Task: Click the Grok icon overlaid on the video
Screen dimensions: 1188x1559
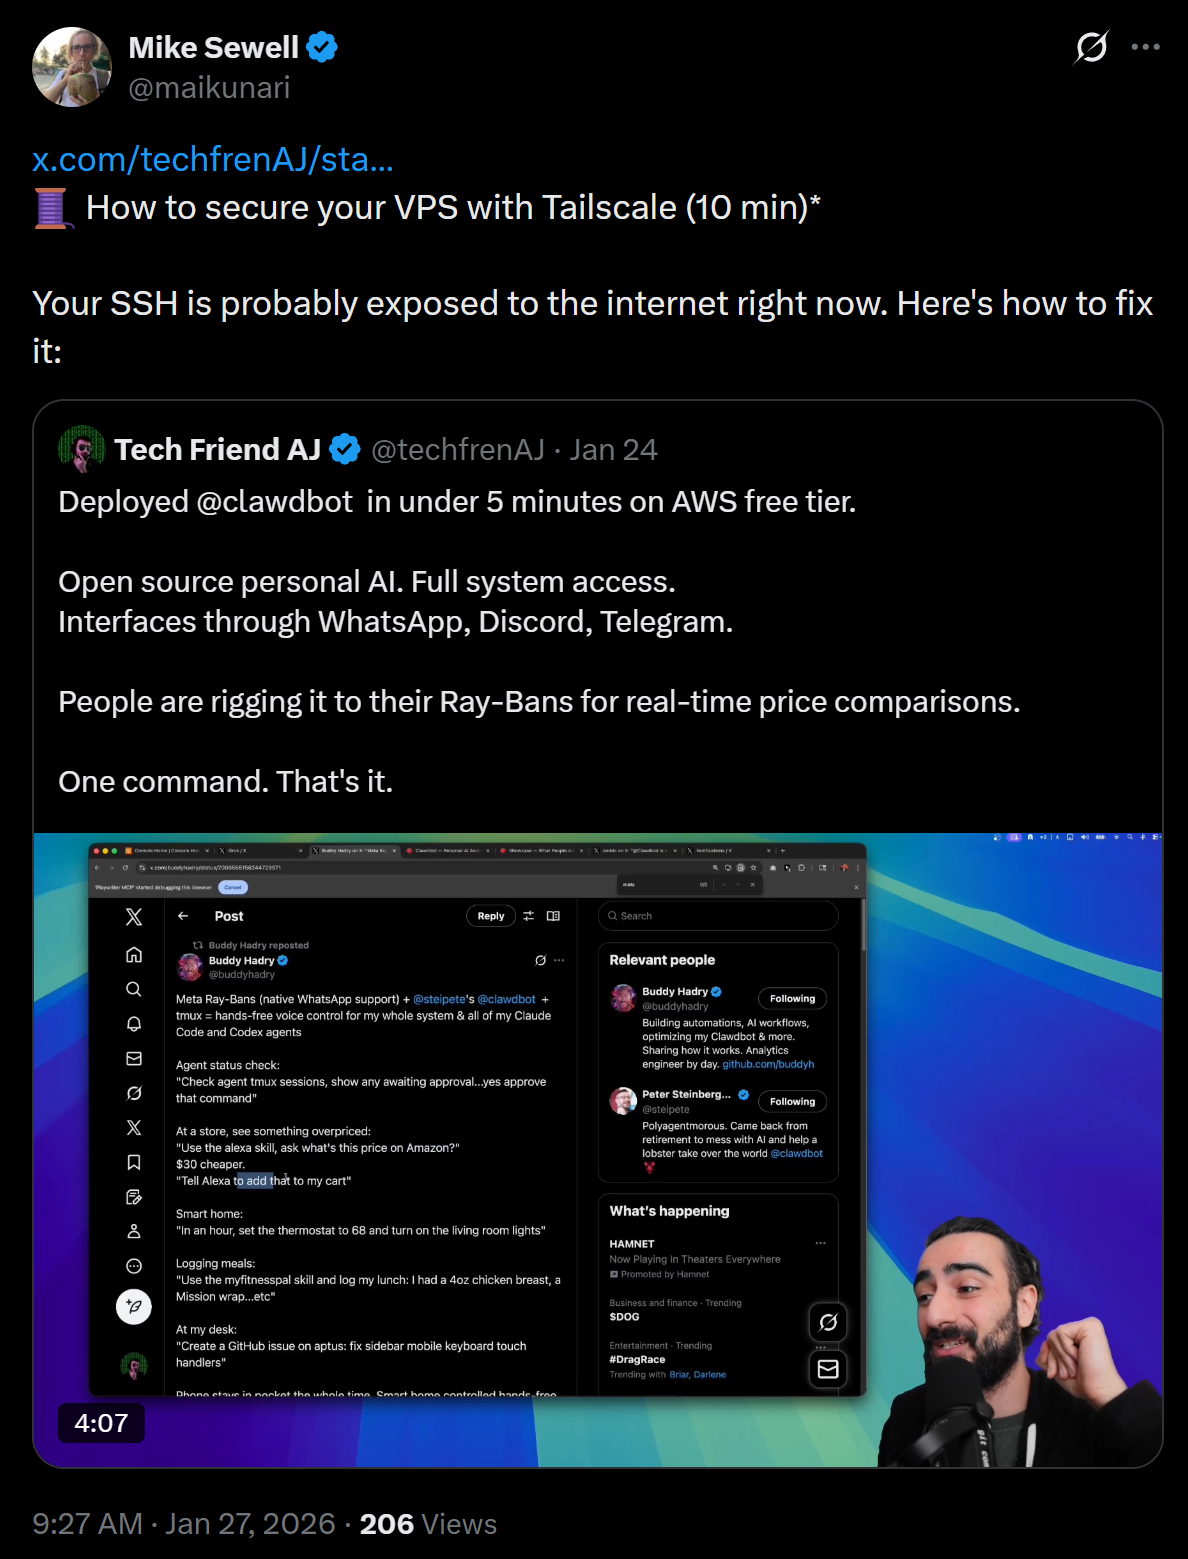Action: pyautogui.click(x=828, y=1322)
